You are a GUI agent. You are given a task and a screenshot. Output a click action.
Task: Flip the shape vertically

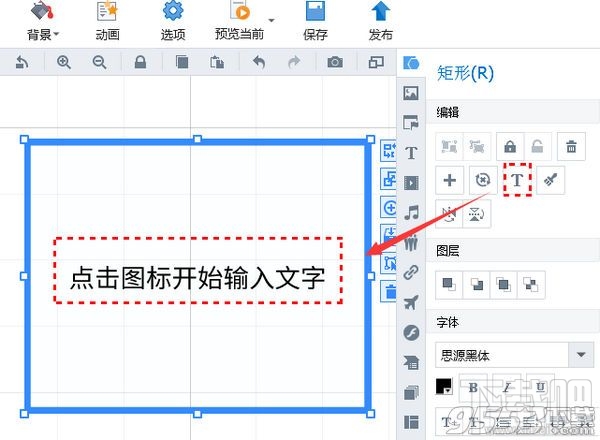[x=477, y=214]
